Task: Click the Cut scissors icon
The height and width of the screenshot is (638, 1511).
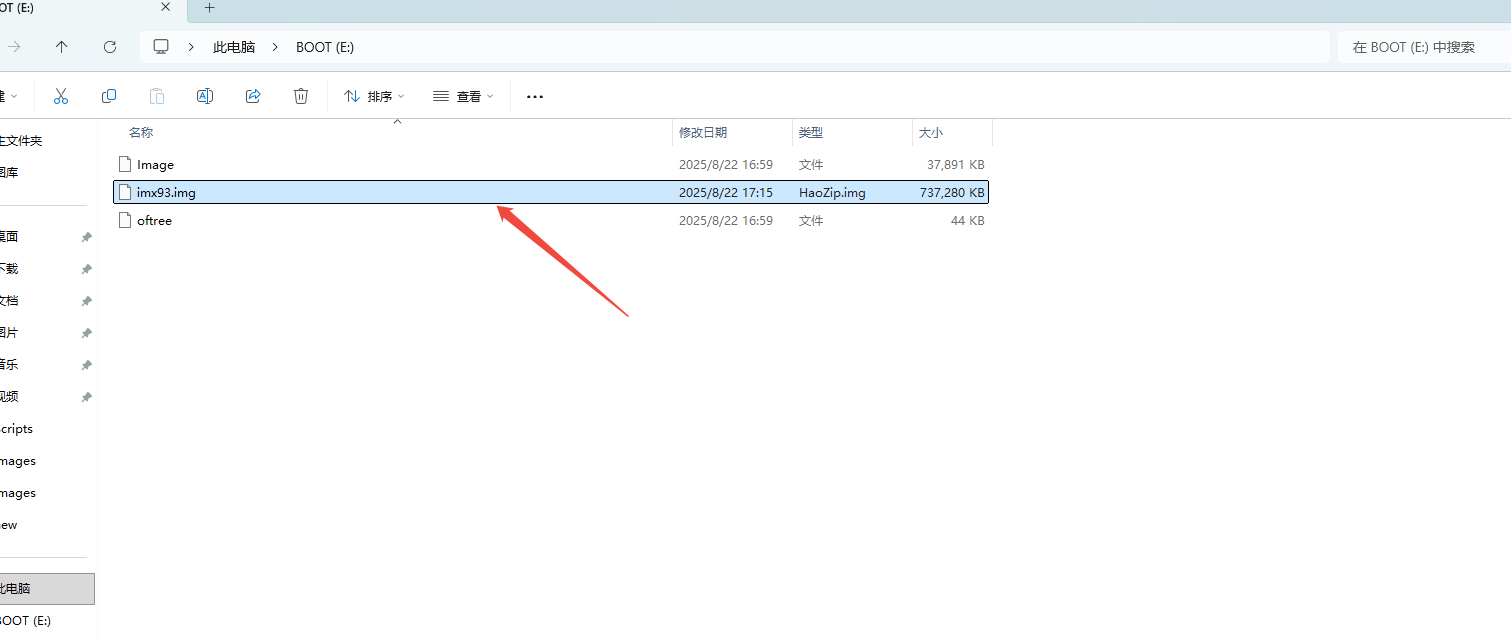Action: click(60, 96)
